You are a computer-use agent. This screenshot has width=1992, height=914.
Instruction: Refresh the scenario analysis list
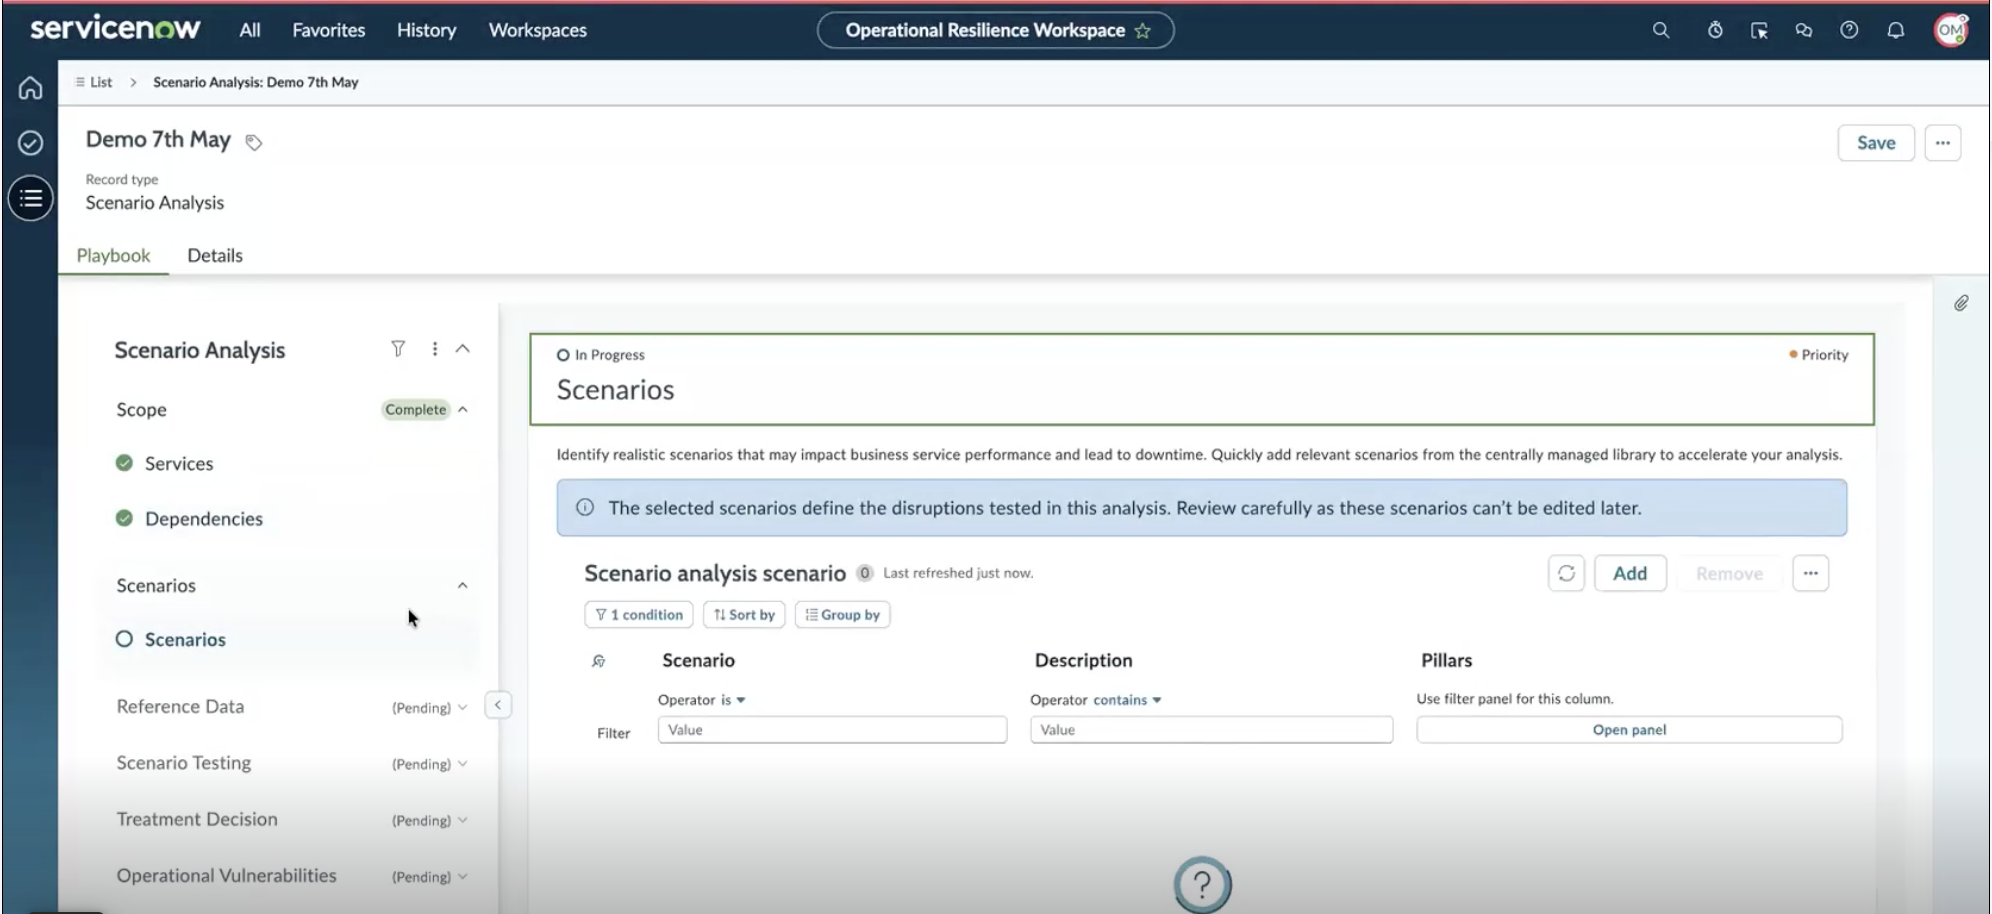[x=1566, y=573]
